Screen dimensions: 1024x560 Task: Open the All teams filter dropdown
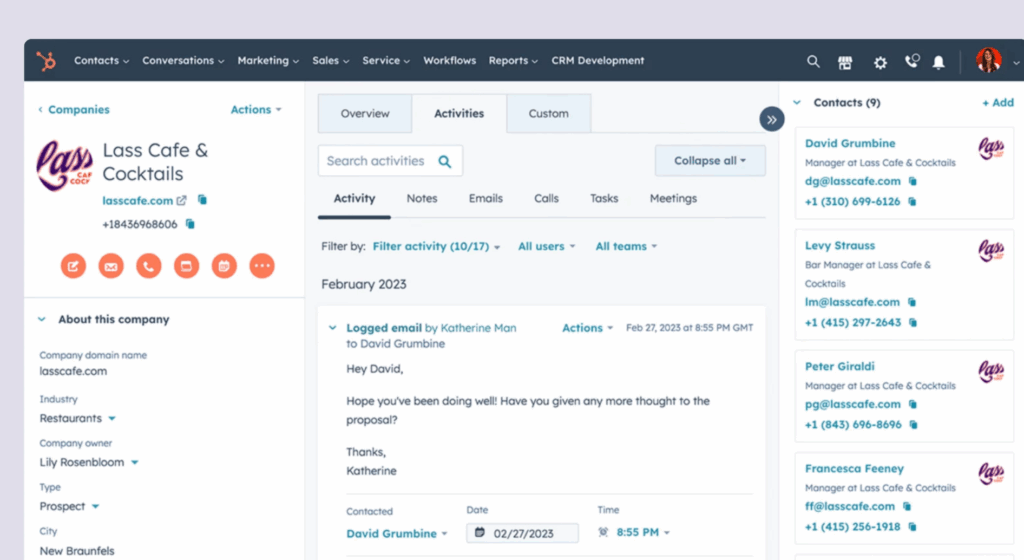626,247
